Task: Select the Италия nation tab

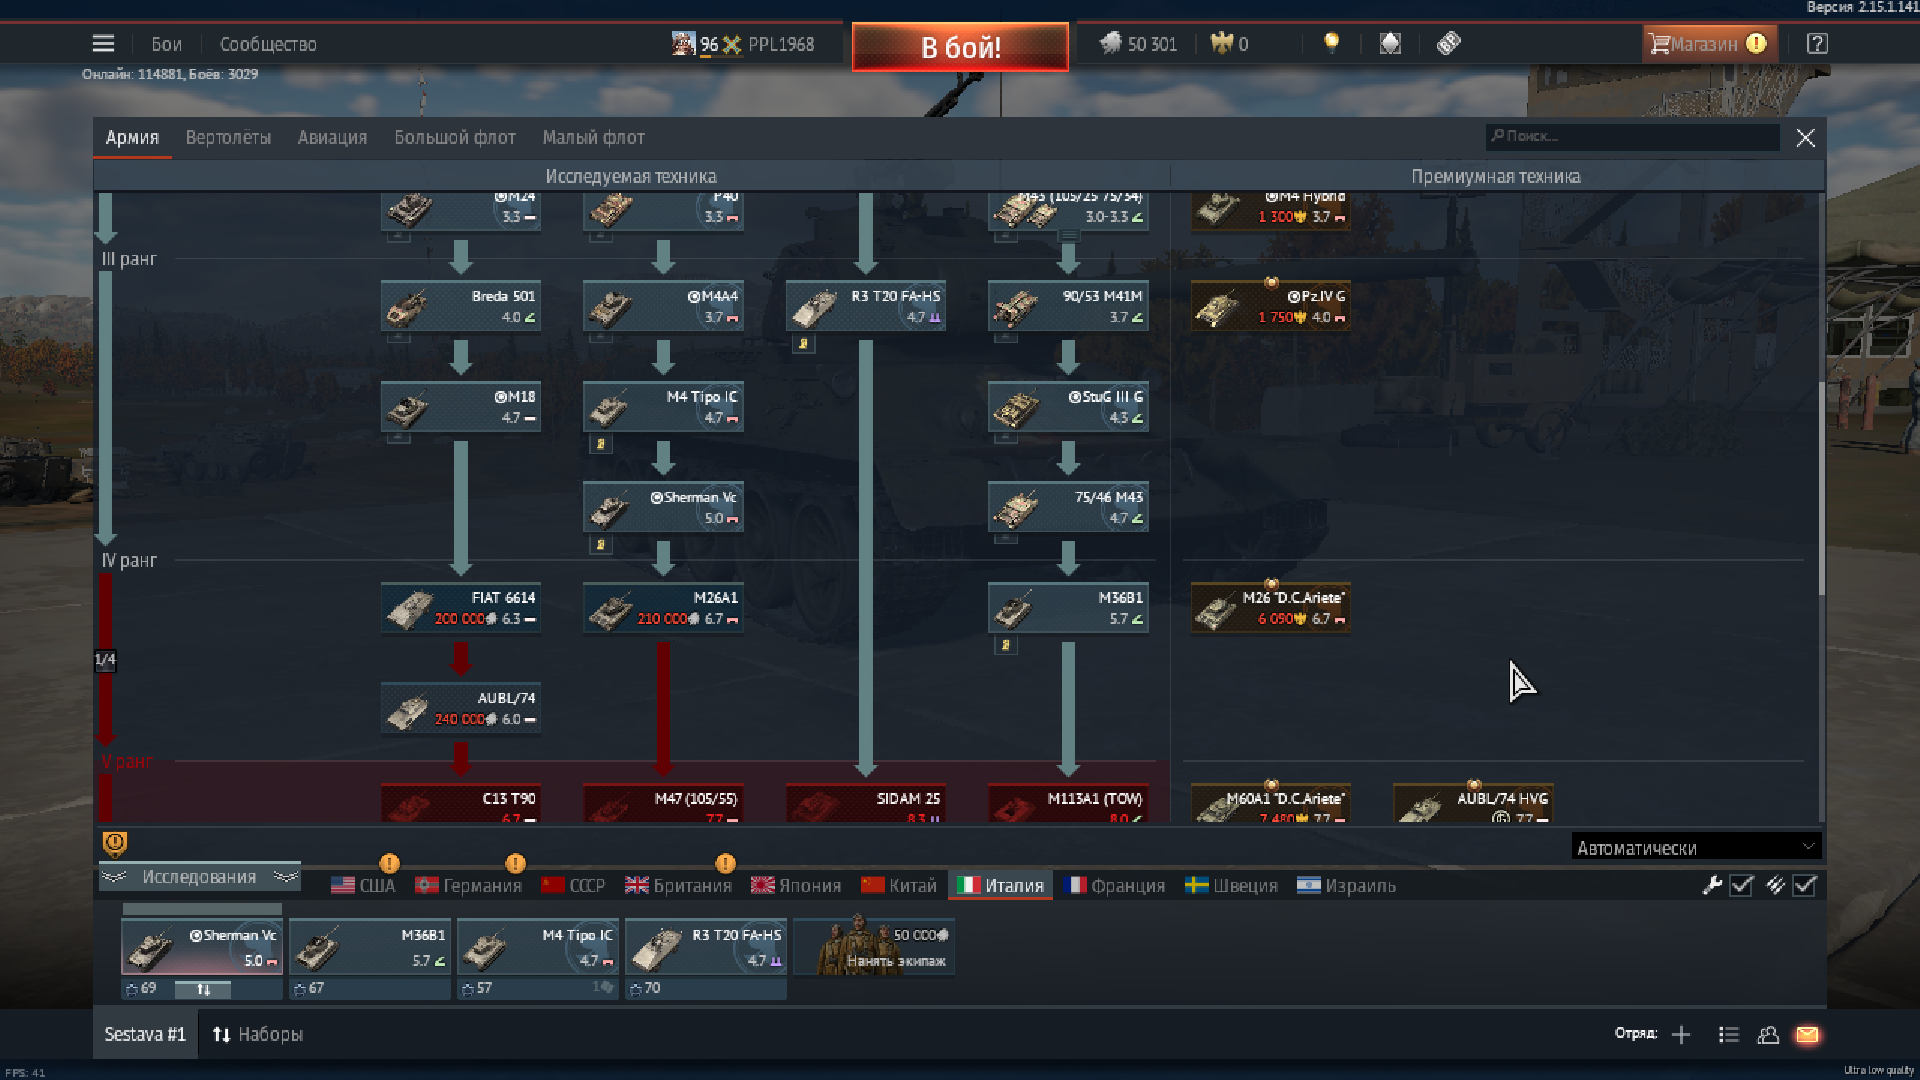Action: [x=1000, y=886]
